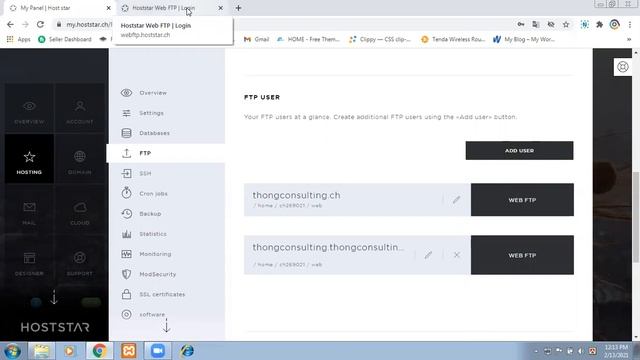The image size is (640, 360).
Task: Go to the Account tile
Action: [80, 109]
